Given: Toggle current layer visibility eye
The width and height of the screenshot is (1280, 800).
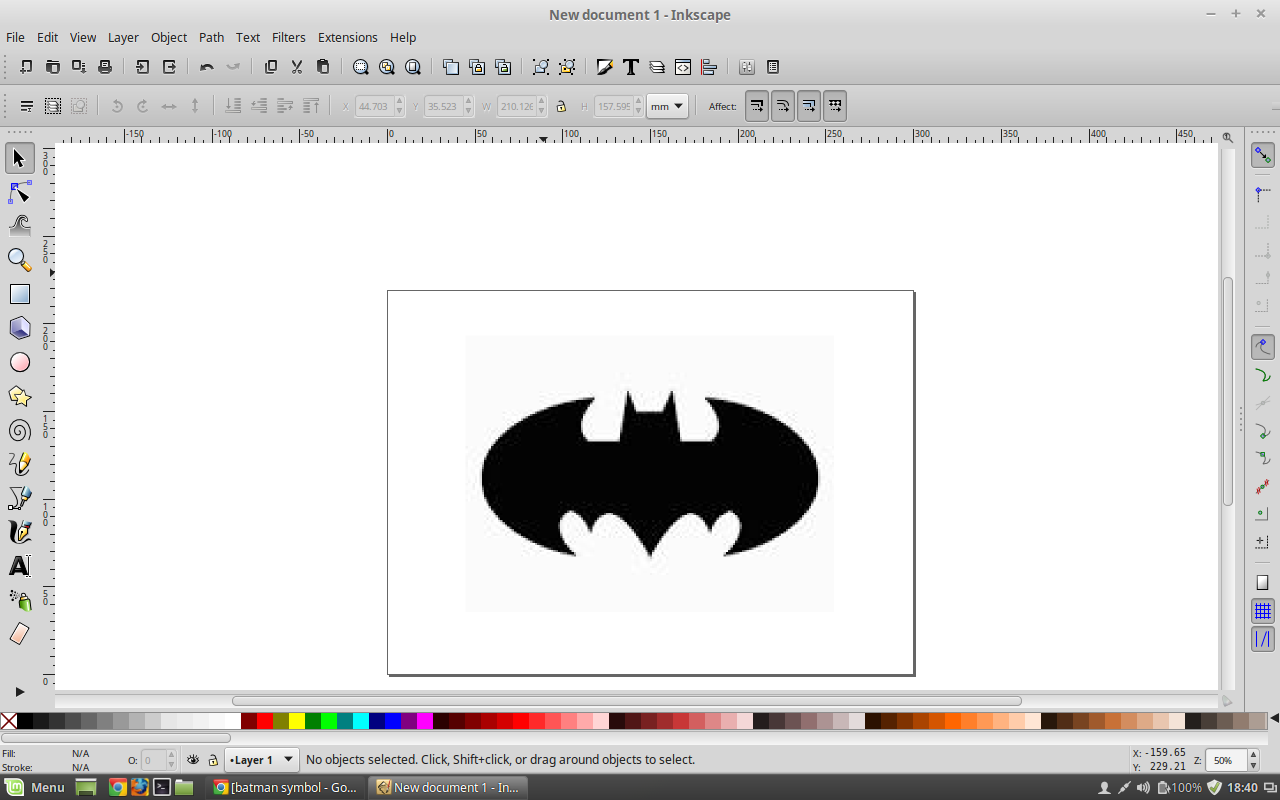Looking at the screenshot, I should [x=193, y=760].
